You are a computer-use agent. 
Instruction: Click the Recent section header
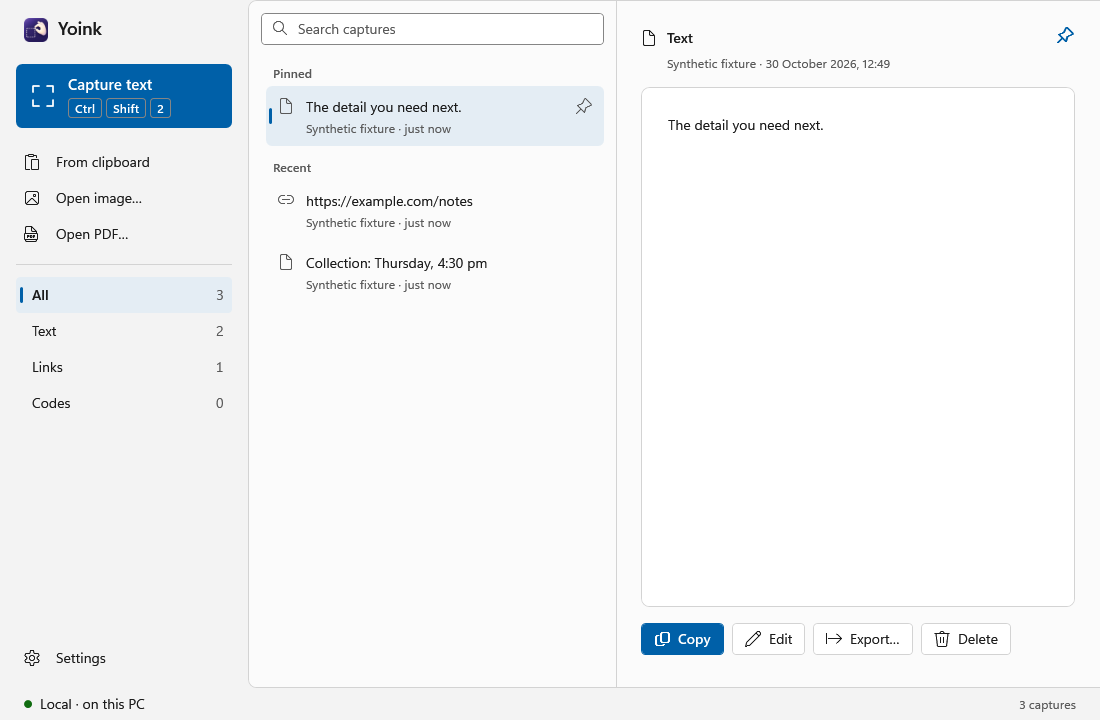(292, 168)
